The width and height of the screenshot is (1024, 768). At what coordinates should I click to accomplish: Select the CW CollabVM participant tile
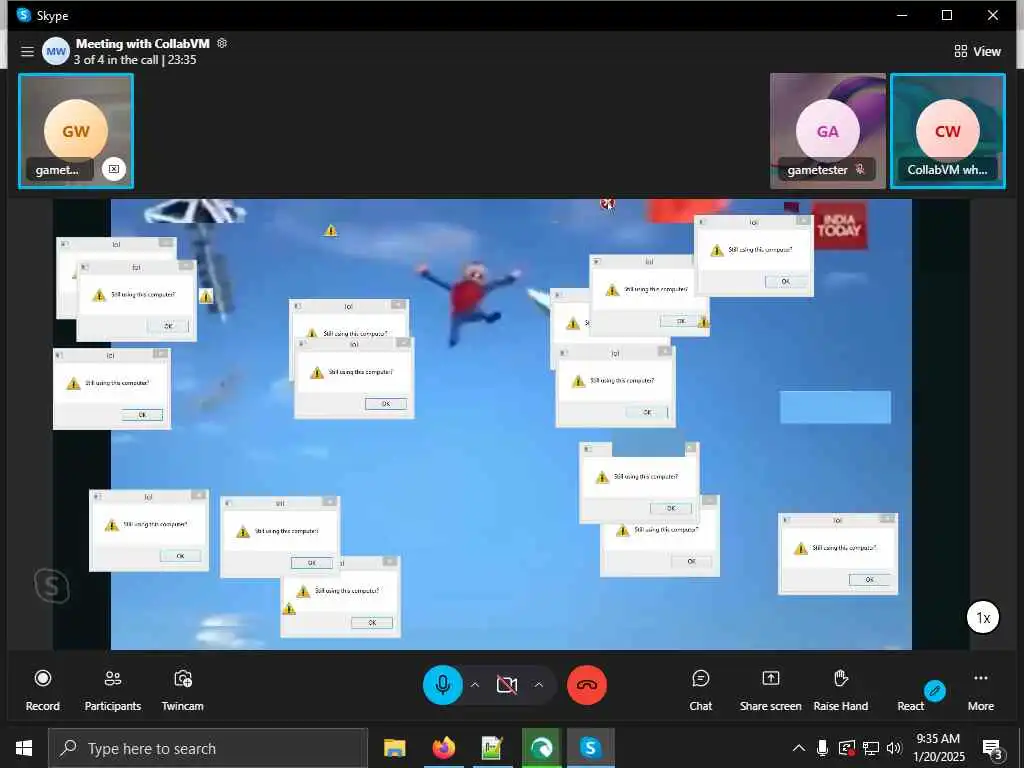click(x=948, y=131)
